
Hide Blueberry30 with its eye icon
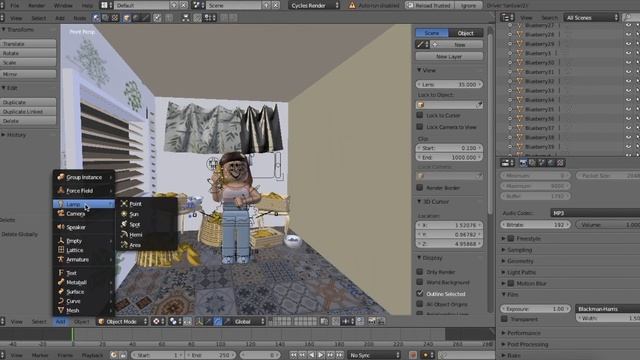coord(629,62)
